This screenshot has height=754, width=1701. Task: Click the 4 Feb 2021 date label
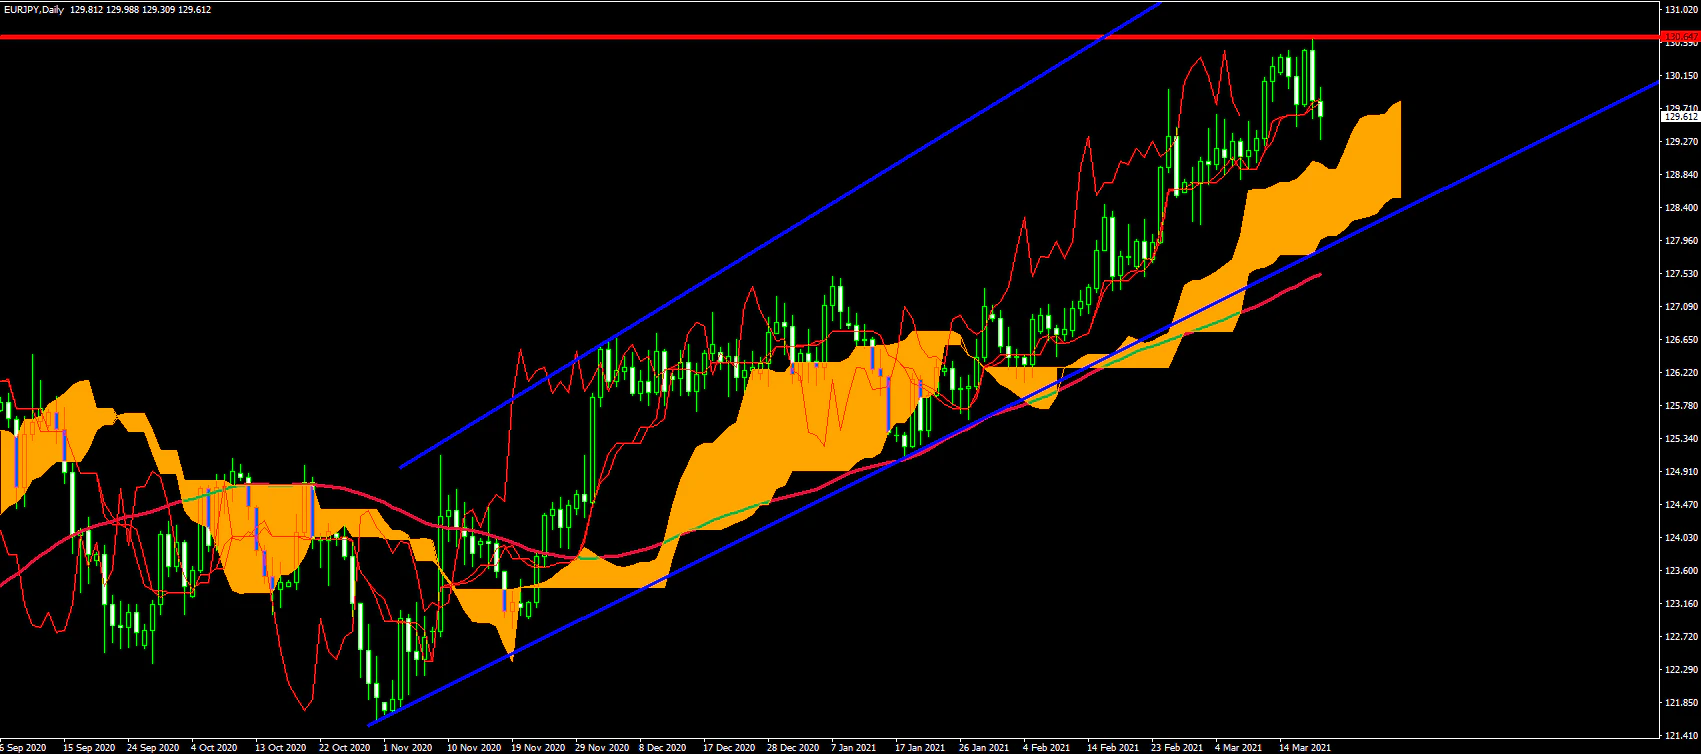point(1046,747)
